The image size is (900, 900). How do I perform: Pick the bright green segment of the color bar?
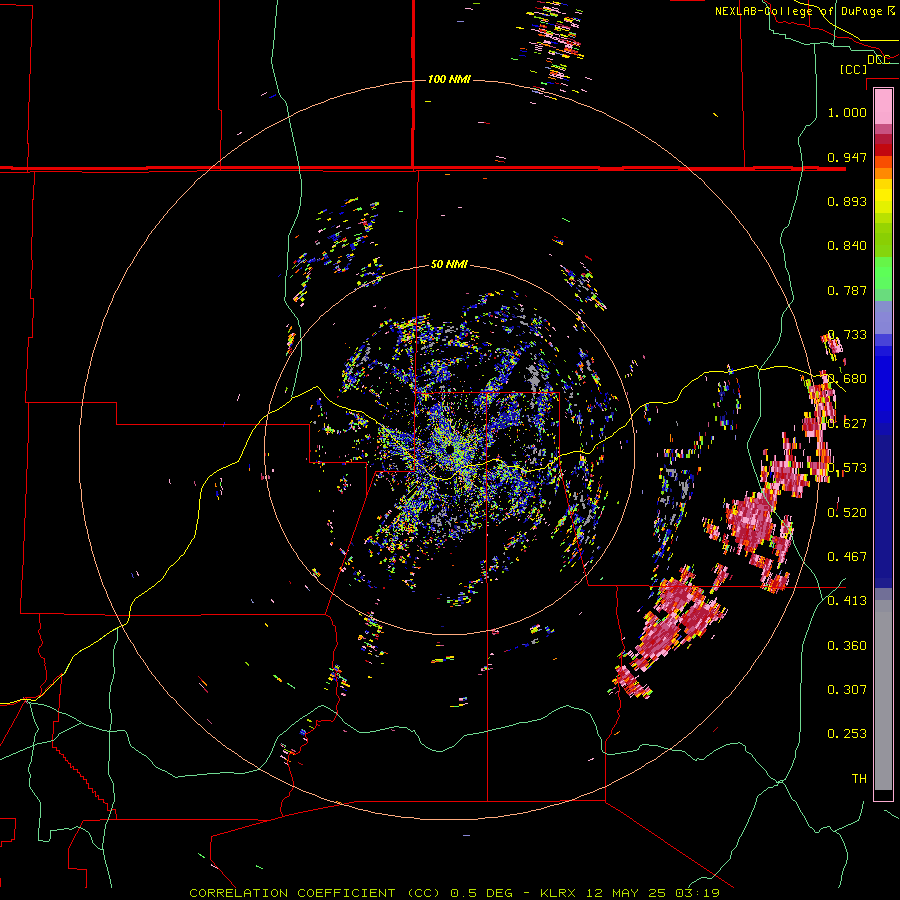[883, 273]
